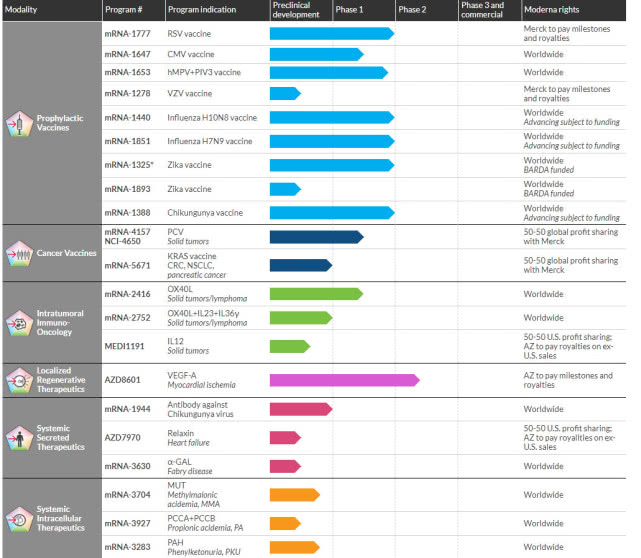Open program mRNA-1777
Viewport: 641px width, 558px height.
coord(128,35)
